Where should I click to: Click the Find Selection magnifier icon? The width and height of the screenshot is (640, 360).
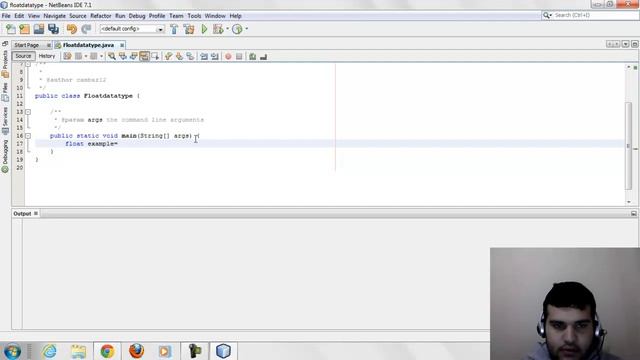111,56
